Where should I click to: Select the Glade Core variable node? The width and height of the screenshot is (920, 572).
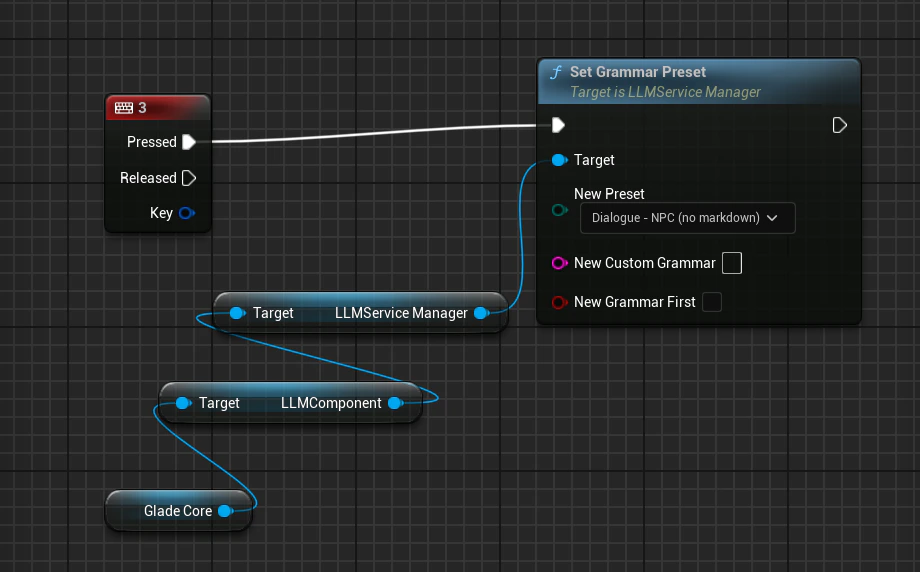tap(178, 511)
